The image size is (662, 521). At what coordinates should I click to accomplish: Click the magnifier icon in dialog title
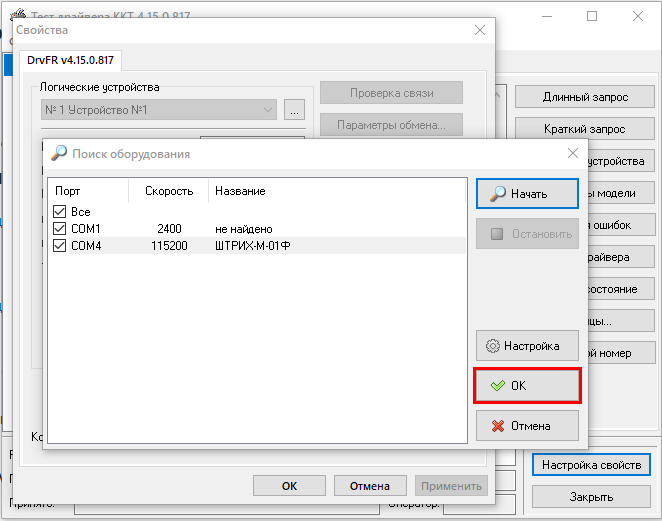pyautogui.click(x=59, y=154)
